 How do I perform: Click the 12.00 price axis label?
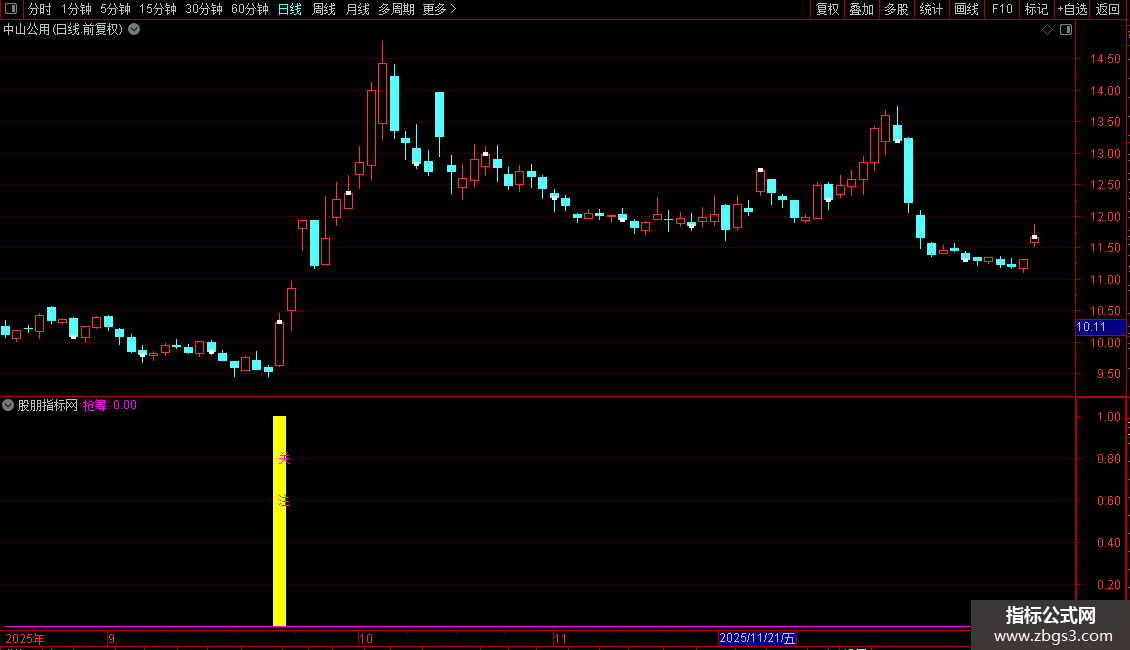(x=1105, y=216)
